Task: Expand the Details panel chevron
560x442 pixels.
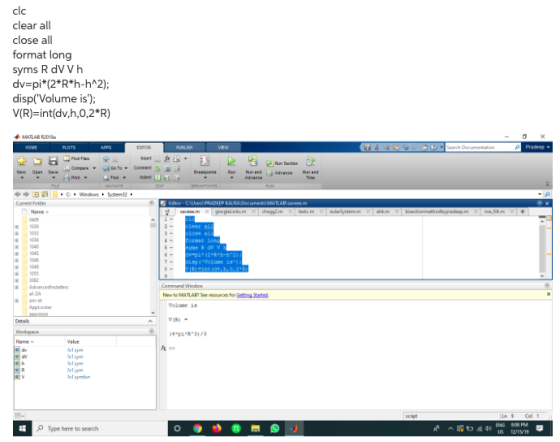Action: (150, 321)
